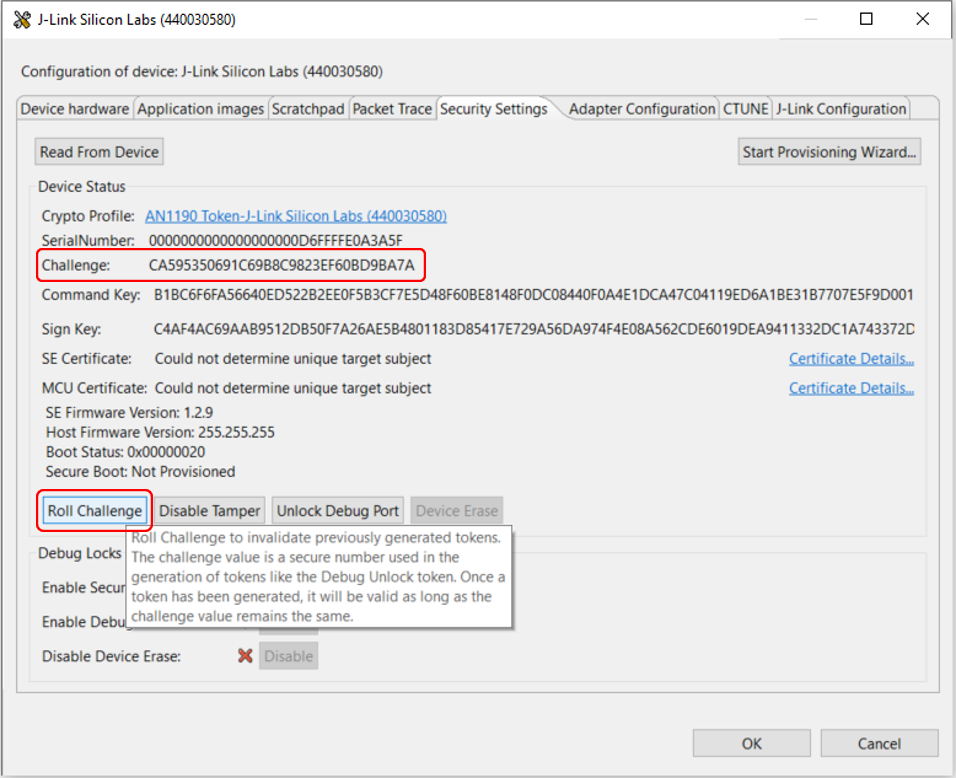Switch to the CTUNE tab
The height and width of the screenshot is (778, 956).
(x=746, y=109)
